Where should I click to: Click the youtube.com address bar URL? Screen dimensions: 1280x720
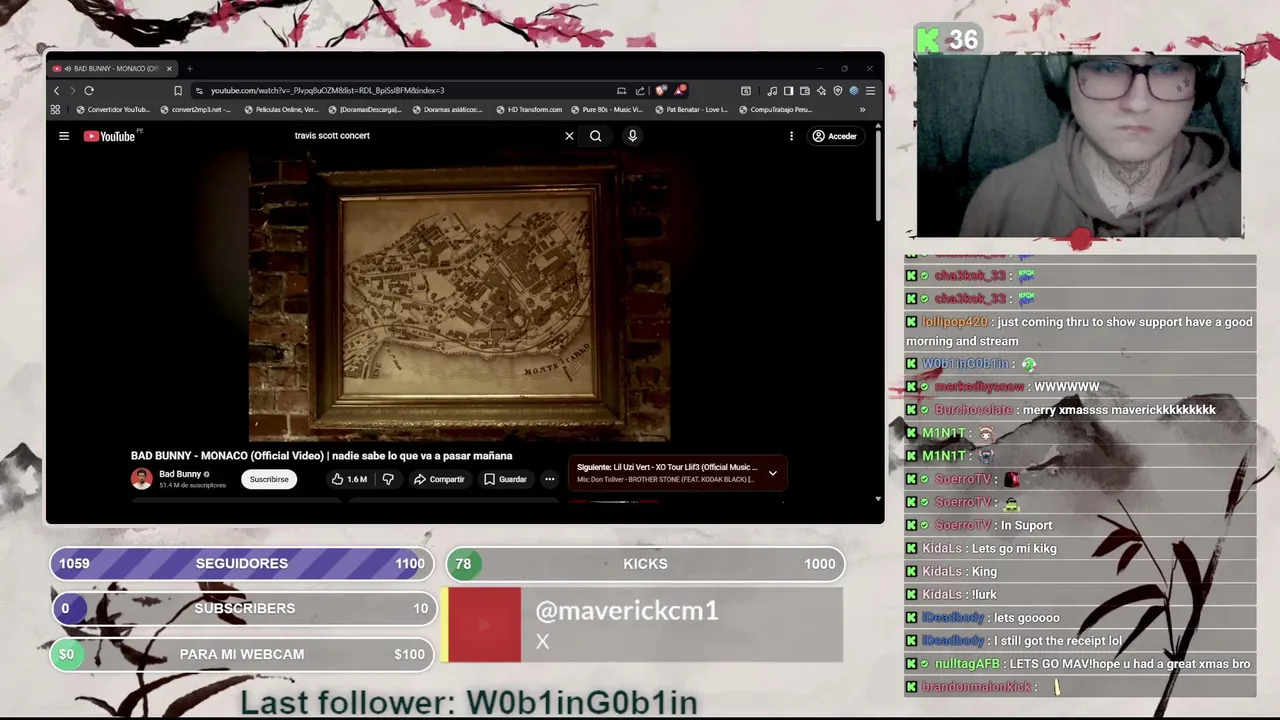327,91
